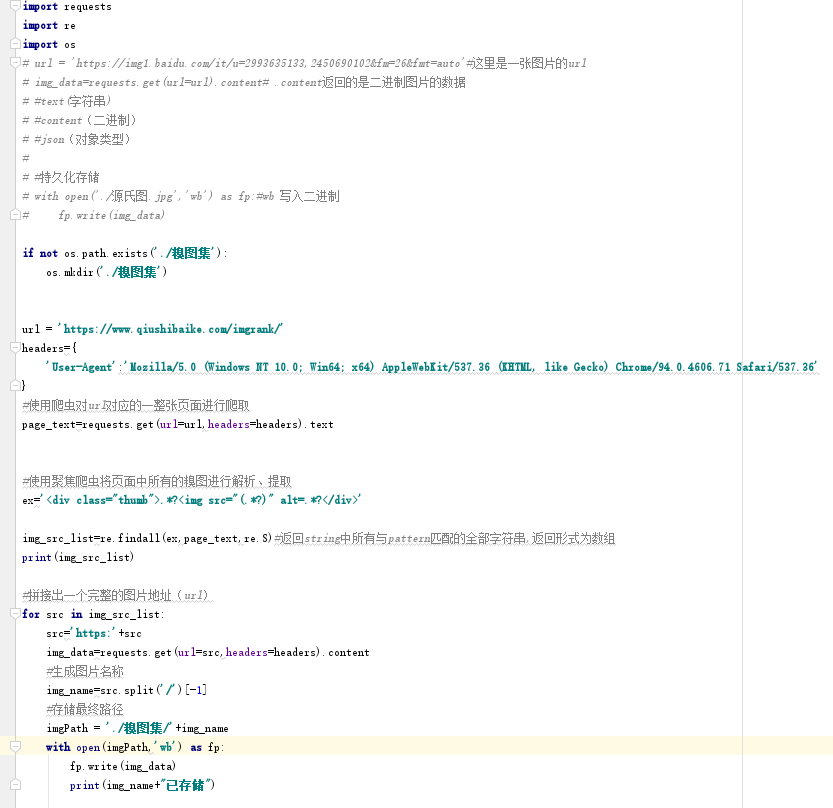Viewport: 833px width, 808px height.
Task: Collapse the comment block starting at '# url ='
Action: (15, 63)
